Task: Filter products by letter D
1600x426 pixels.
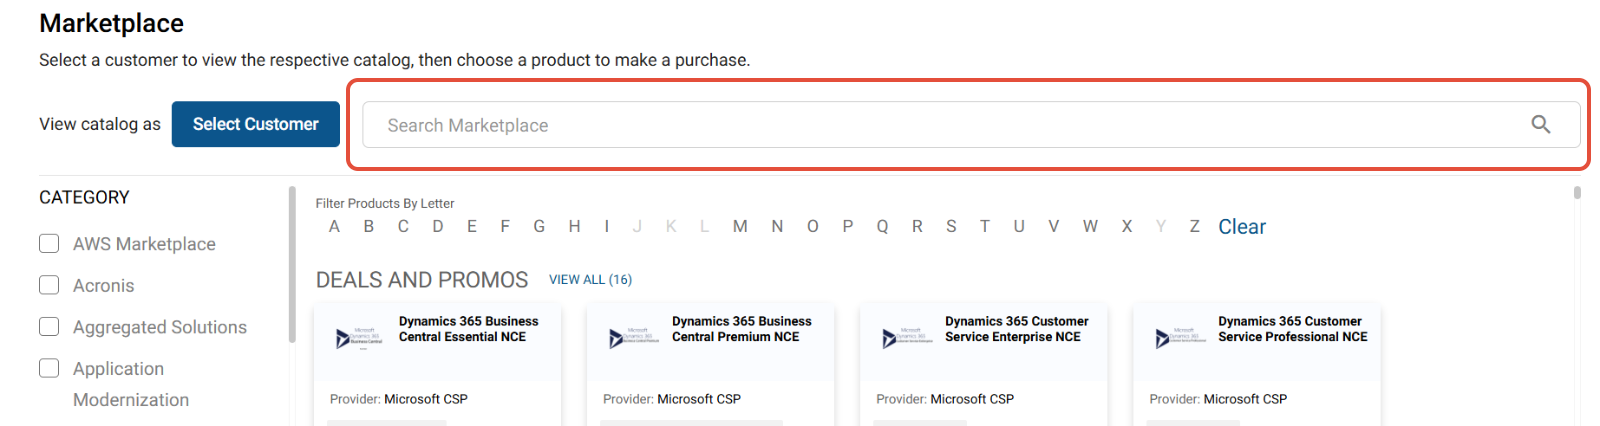Action: click(438, 227)
